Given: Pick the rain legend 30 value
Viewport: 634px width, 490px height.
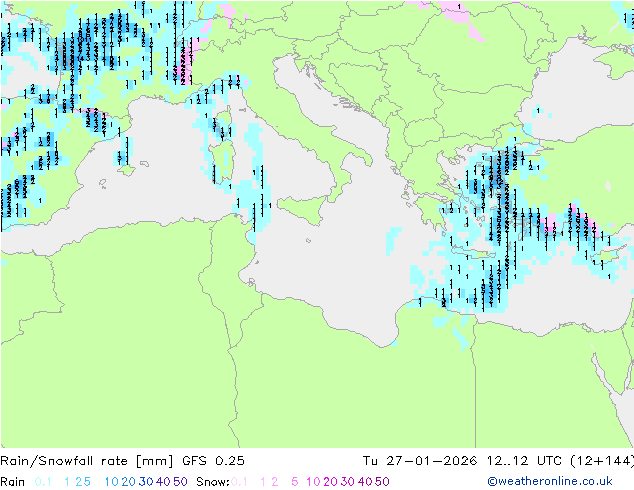Looking at the screenshot, I should click(146, 482).
